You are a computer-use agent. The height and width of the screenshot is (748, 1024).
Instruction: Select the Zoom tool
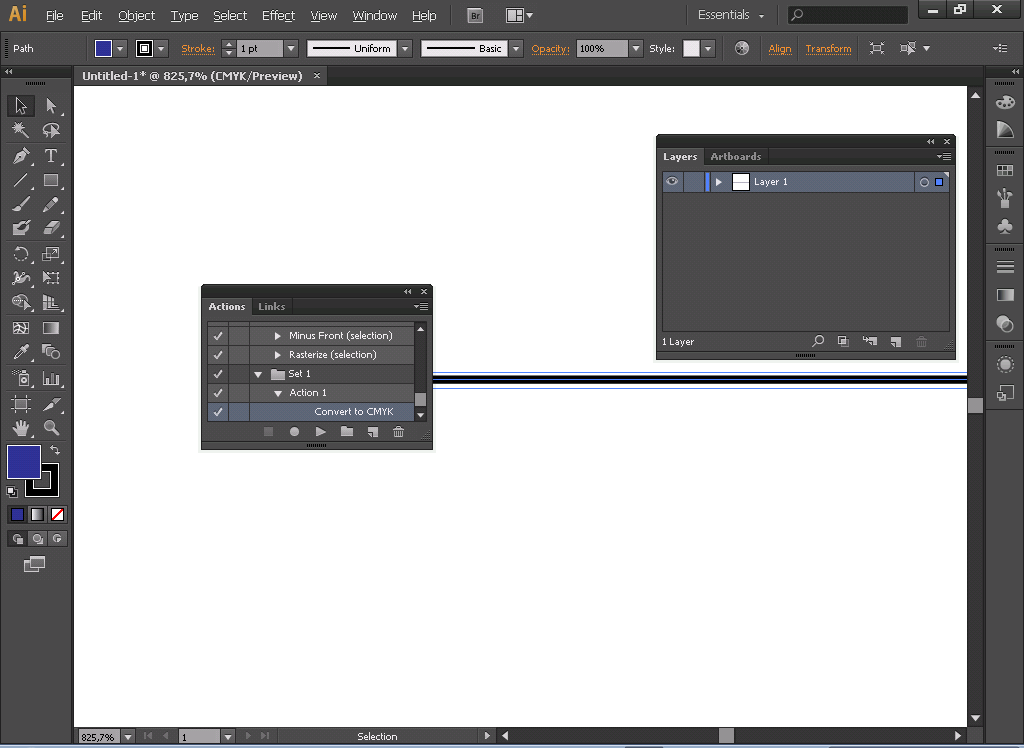[x=51, y=428]
